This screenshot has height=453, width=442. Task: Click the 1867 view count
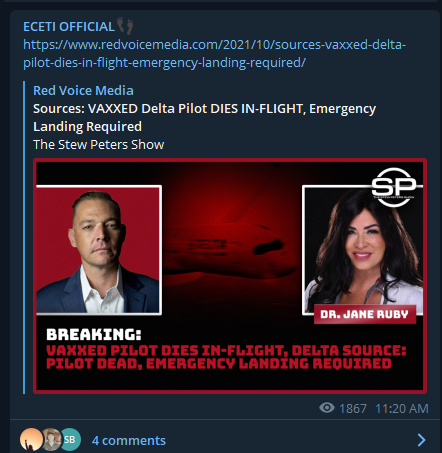[x=353, y=408]
